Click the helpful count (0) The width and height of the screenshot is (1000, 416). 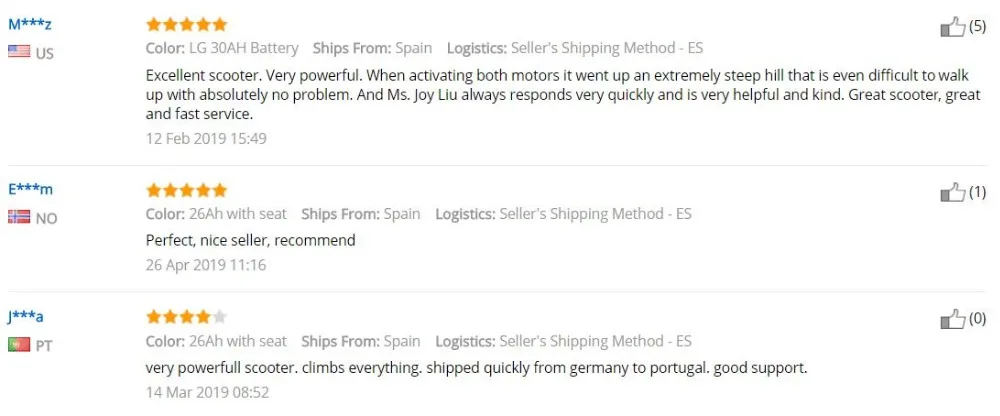click(977, 320)
